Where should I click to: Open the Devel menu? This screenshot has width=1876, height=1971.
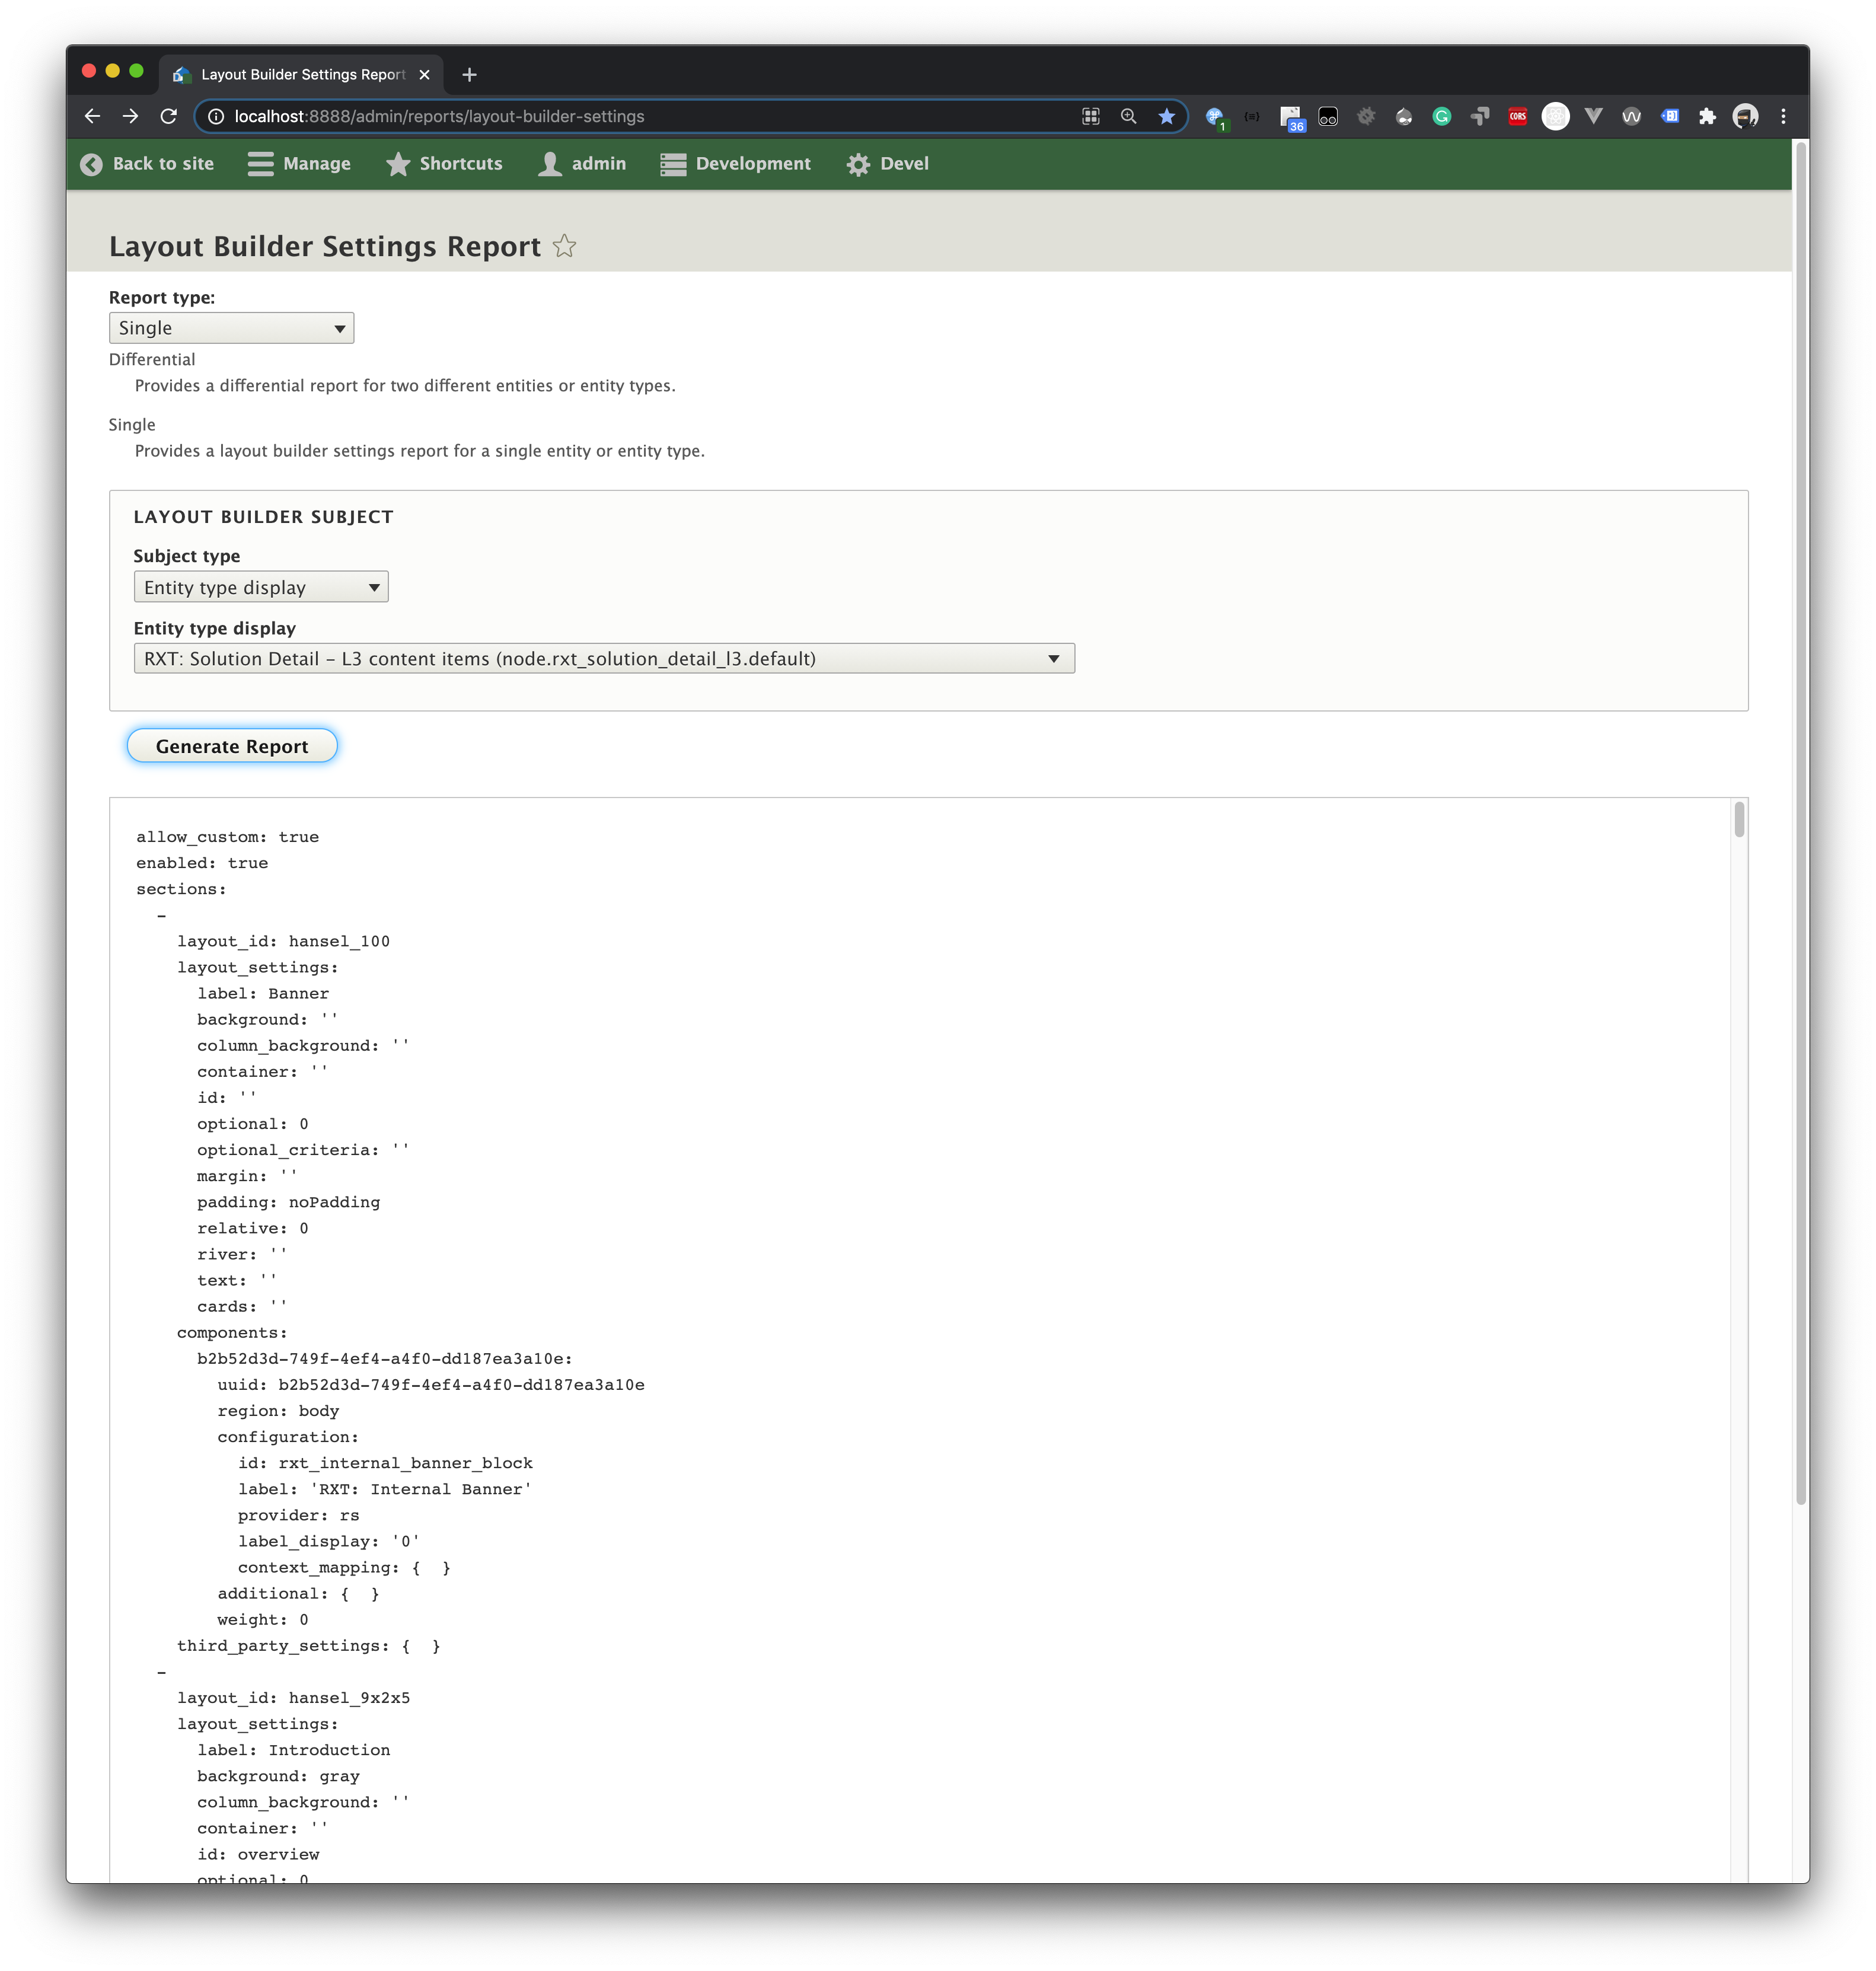[x=887, y=163]
